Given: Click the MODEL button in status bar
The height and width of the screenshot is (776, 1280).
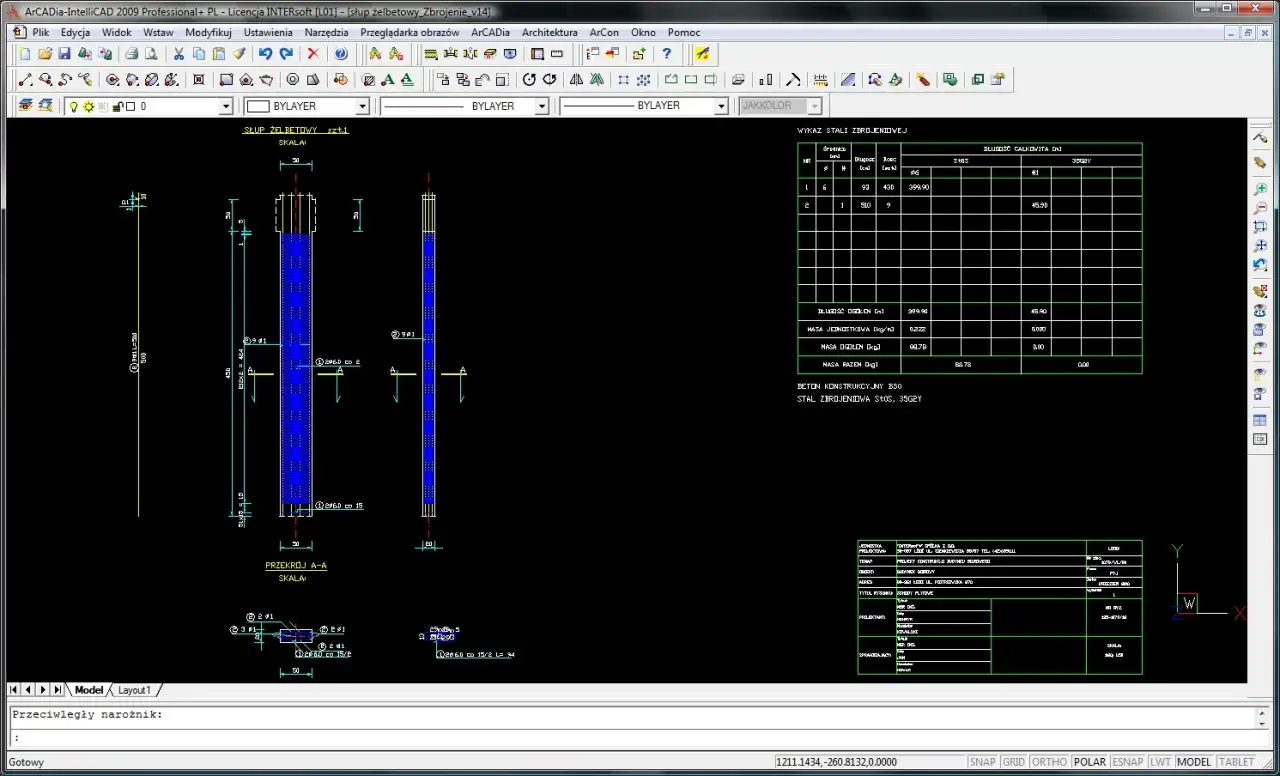Looking at the screenshot, I should point(1194,762).
